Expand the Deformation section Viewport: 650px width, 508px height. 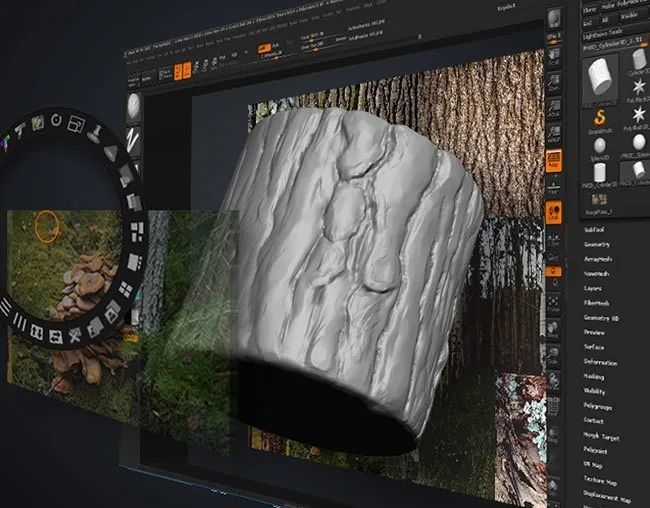[x=601, y=362]
